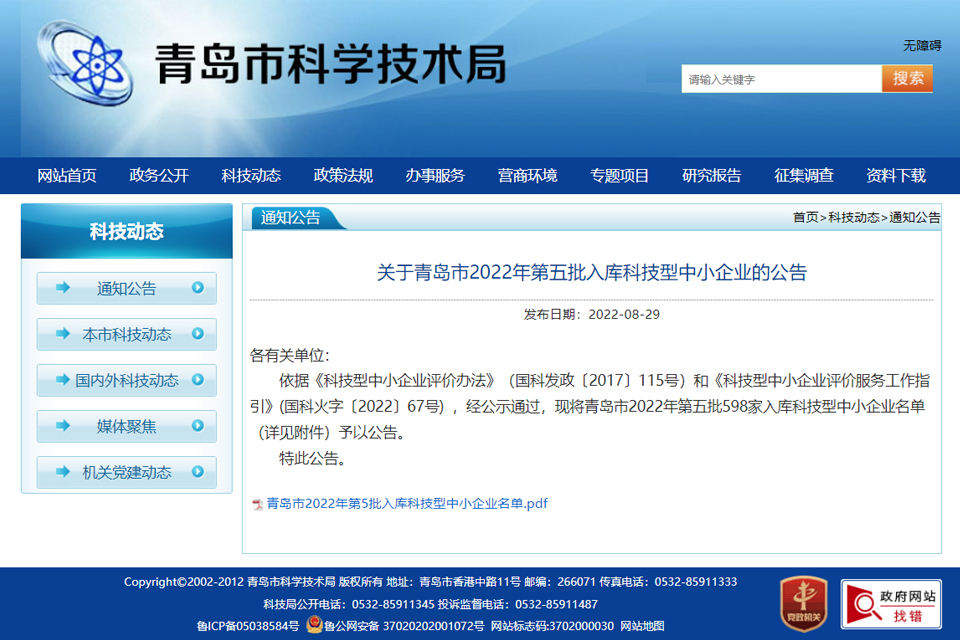The width and height of the screenshot is (960, 640).
Task: Click arrow icon on 机关党建动态 sidebar item
Action: click(x=62, y=472)
